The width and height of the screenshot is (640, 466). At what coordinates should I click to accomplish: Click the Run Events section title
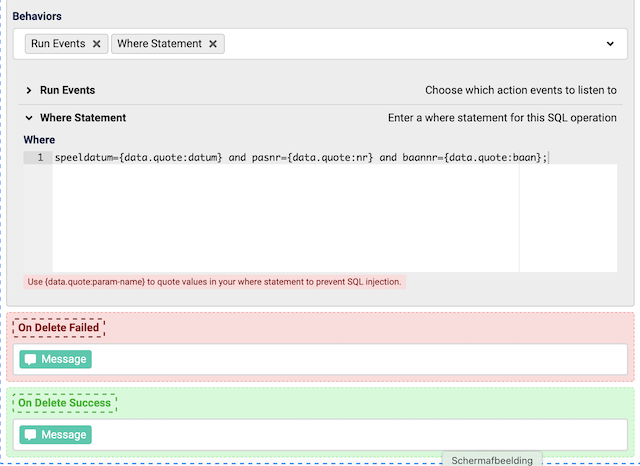[67, 90]
